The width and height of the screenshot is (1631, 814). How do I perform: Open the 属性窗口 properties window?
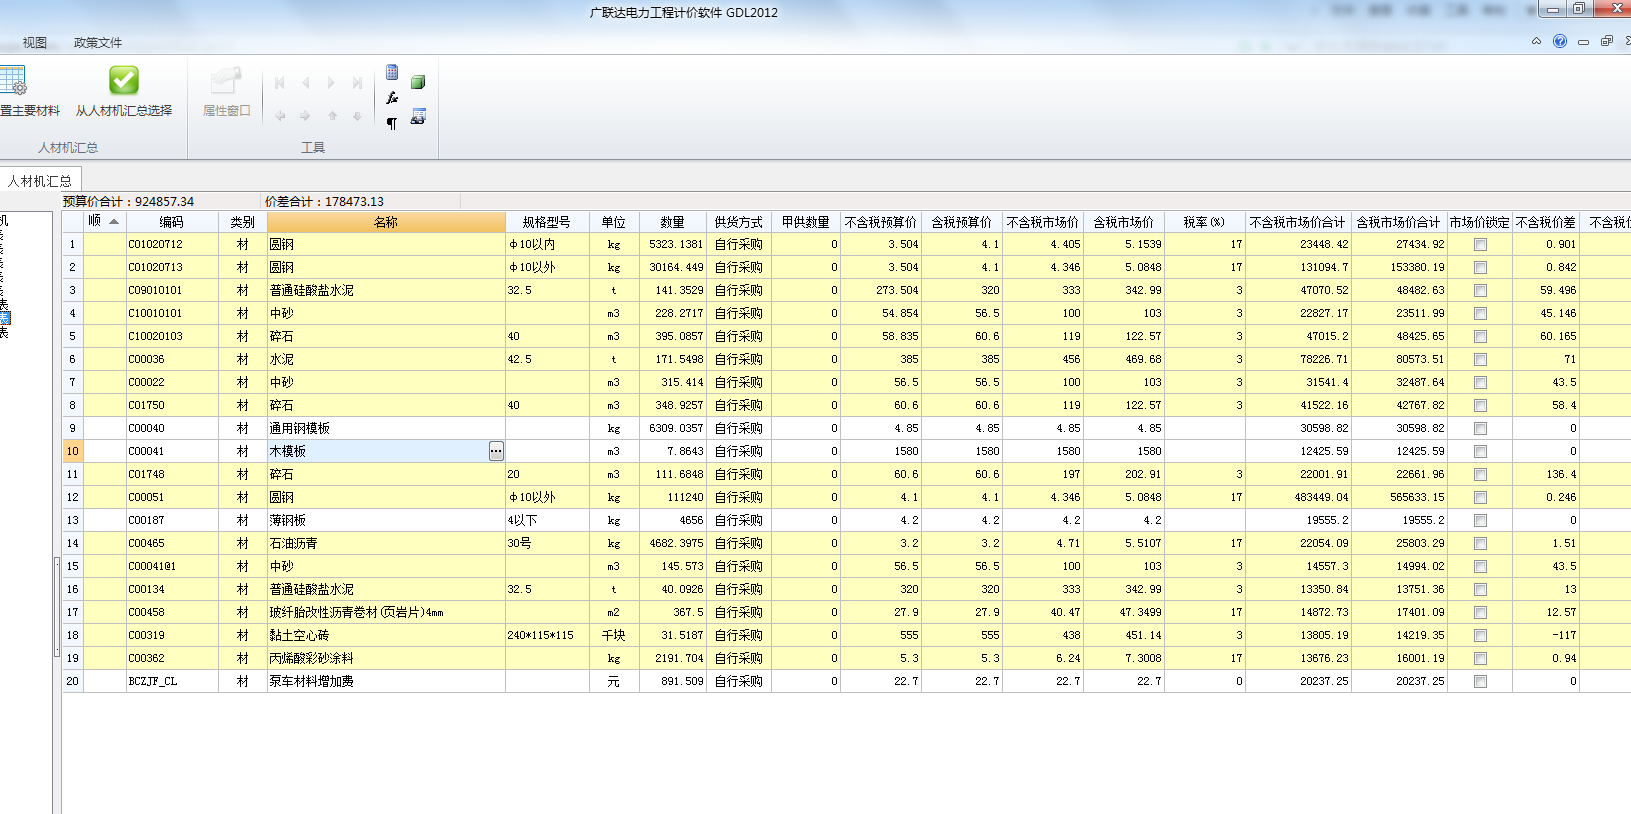point(226,92)
